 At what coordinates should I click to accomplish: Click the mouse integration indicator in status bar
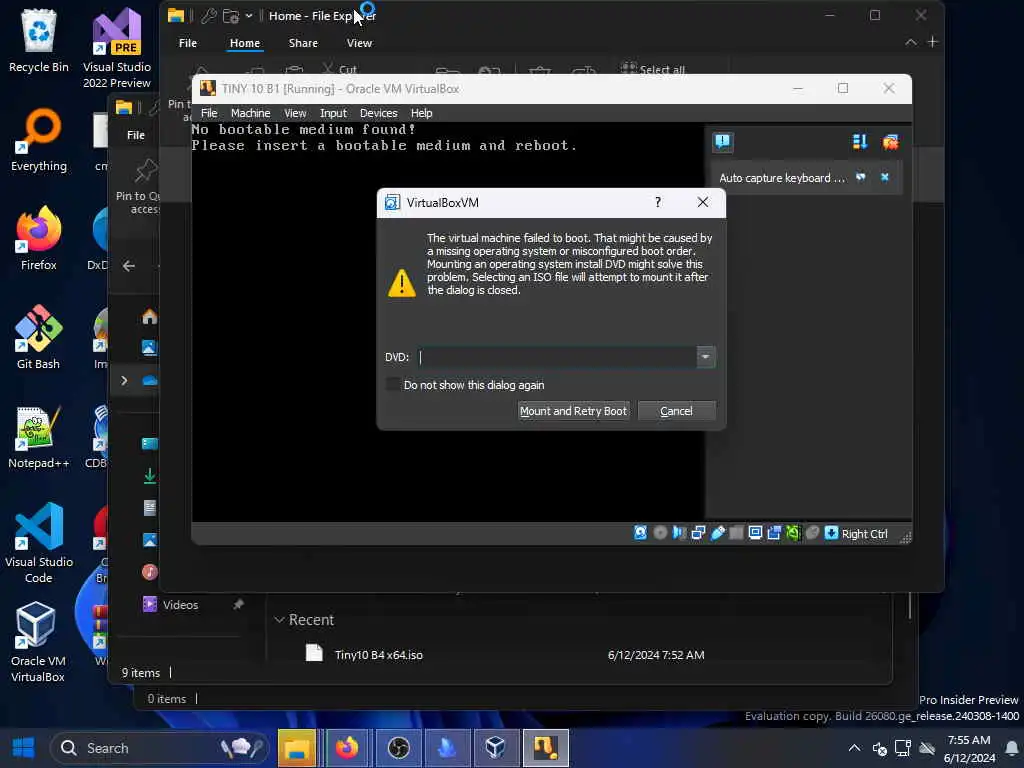[x=812, y=533]
